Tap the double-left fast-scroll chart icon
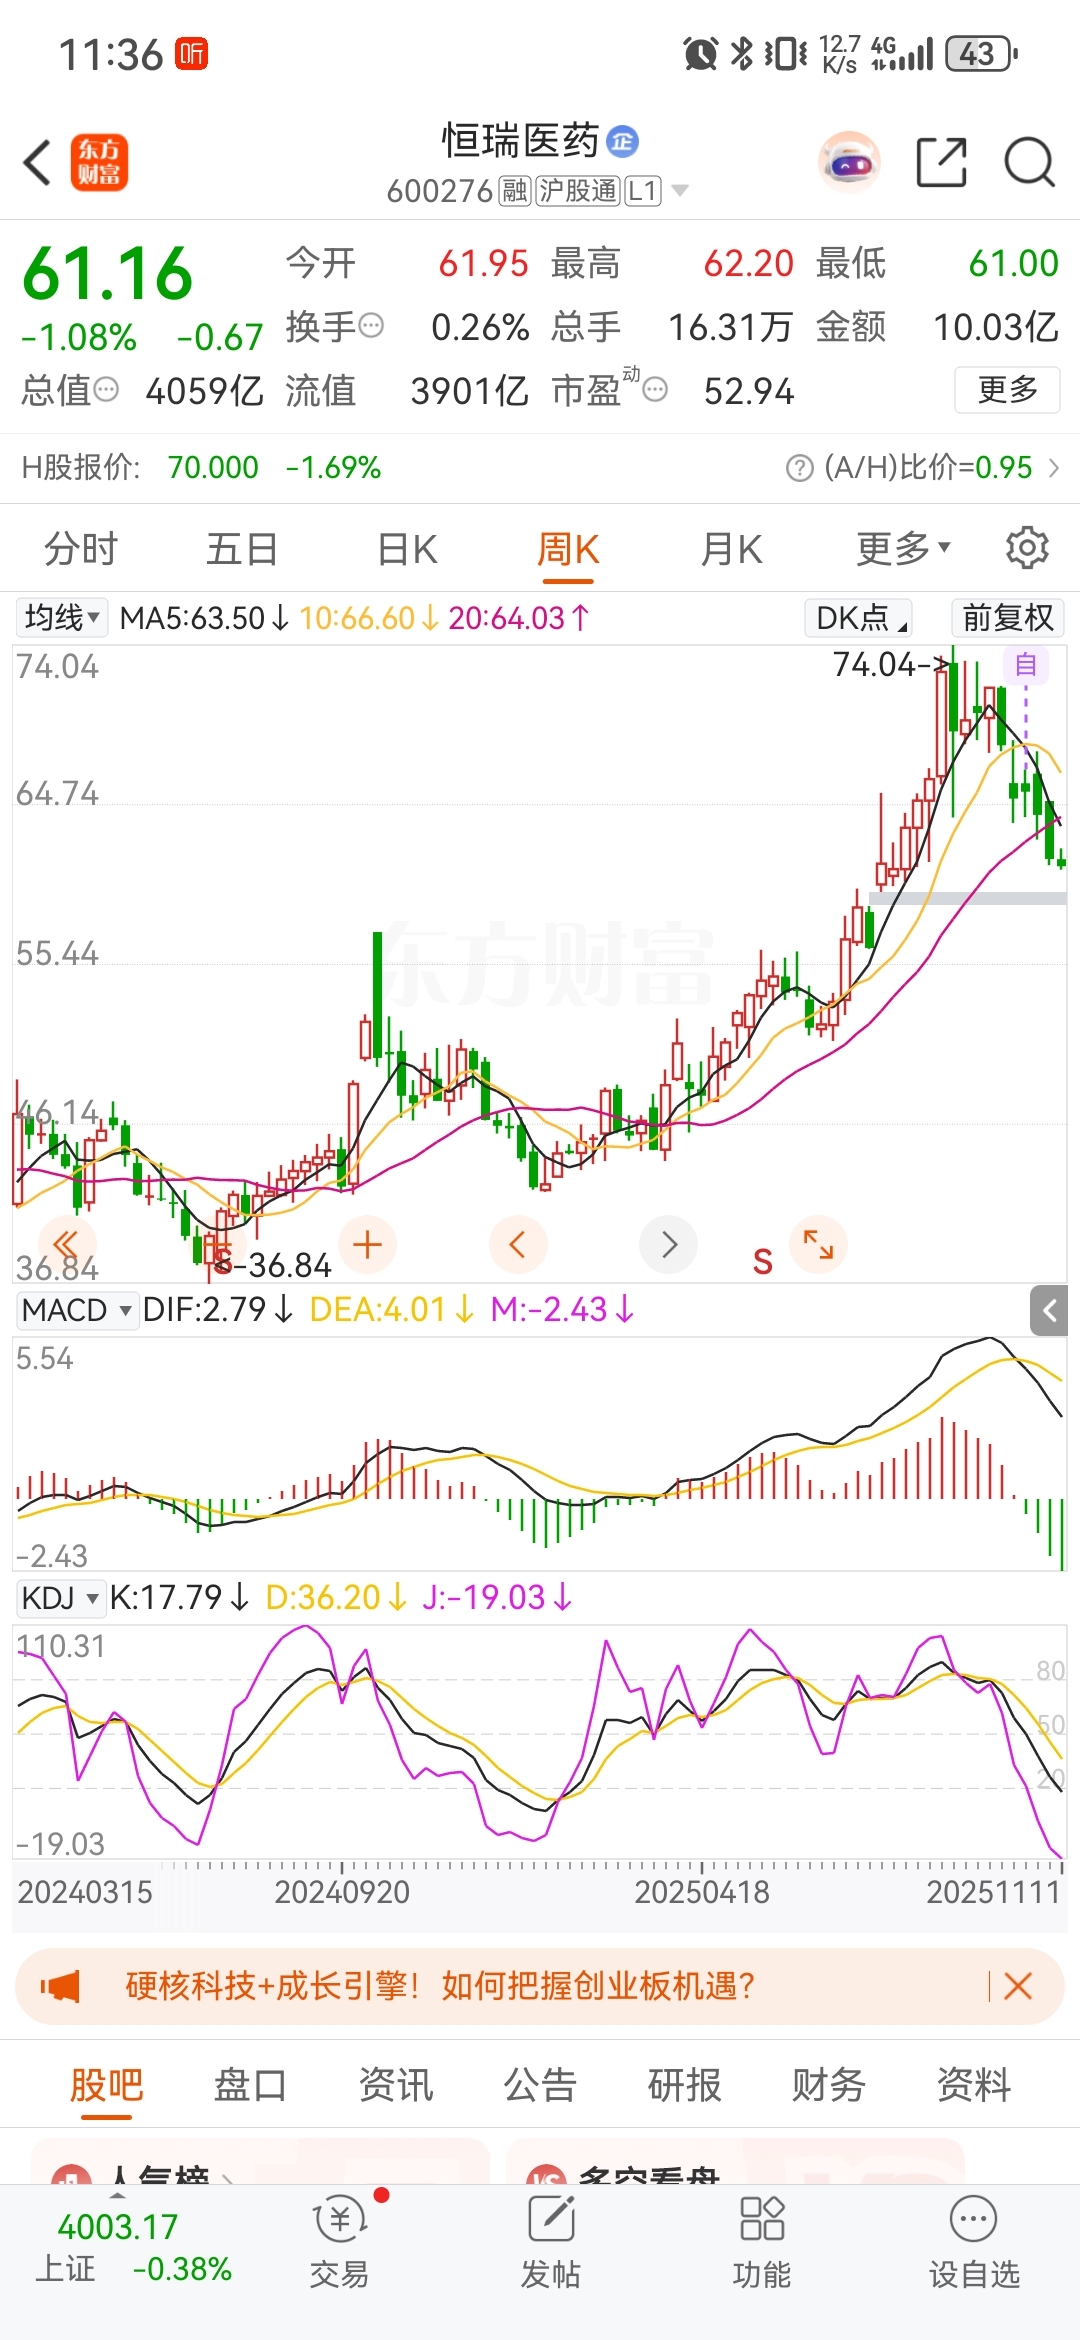The height and width of the screenshot is (2340, 1080). coord(66,1245)
